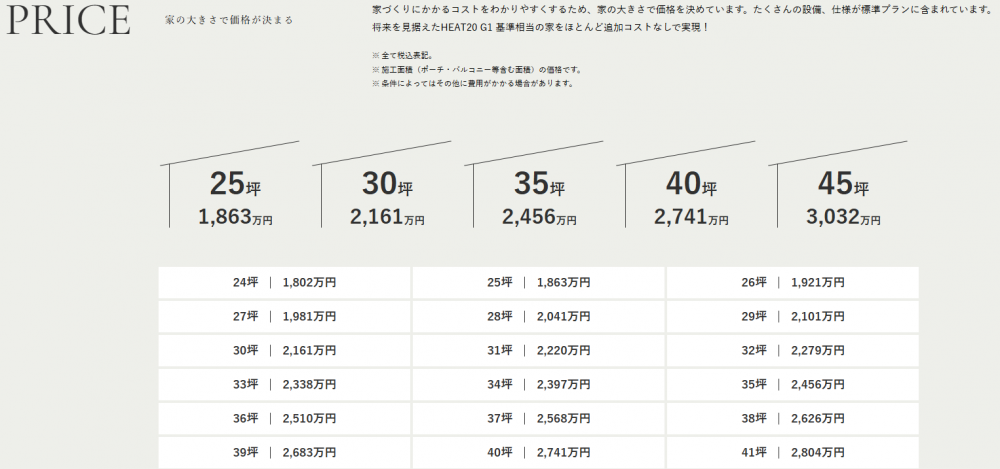Click the 32坪 2,279万円 table cell
Viewport: 1000px width, 469px height.
(x=792, y=351)
